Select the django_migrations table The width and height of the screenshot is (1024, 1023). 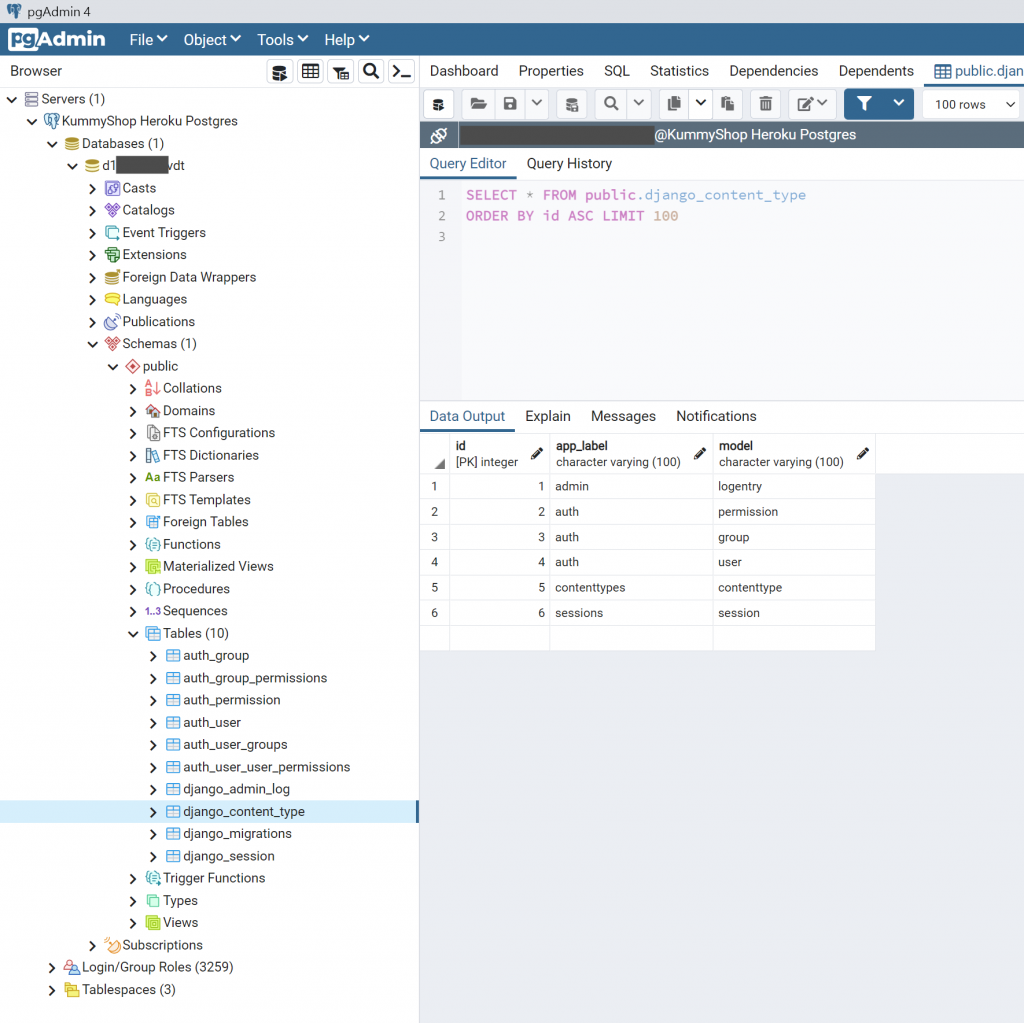[237, 834]
